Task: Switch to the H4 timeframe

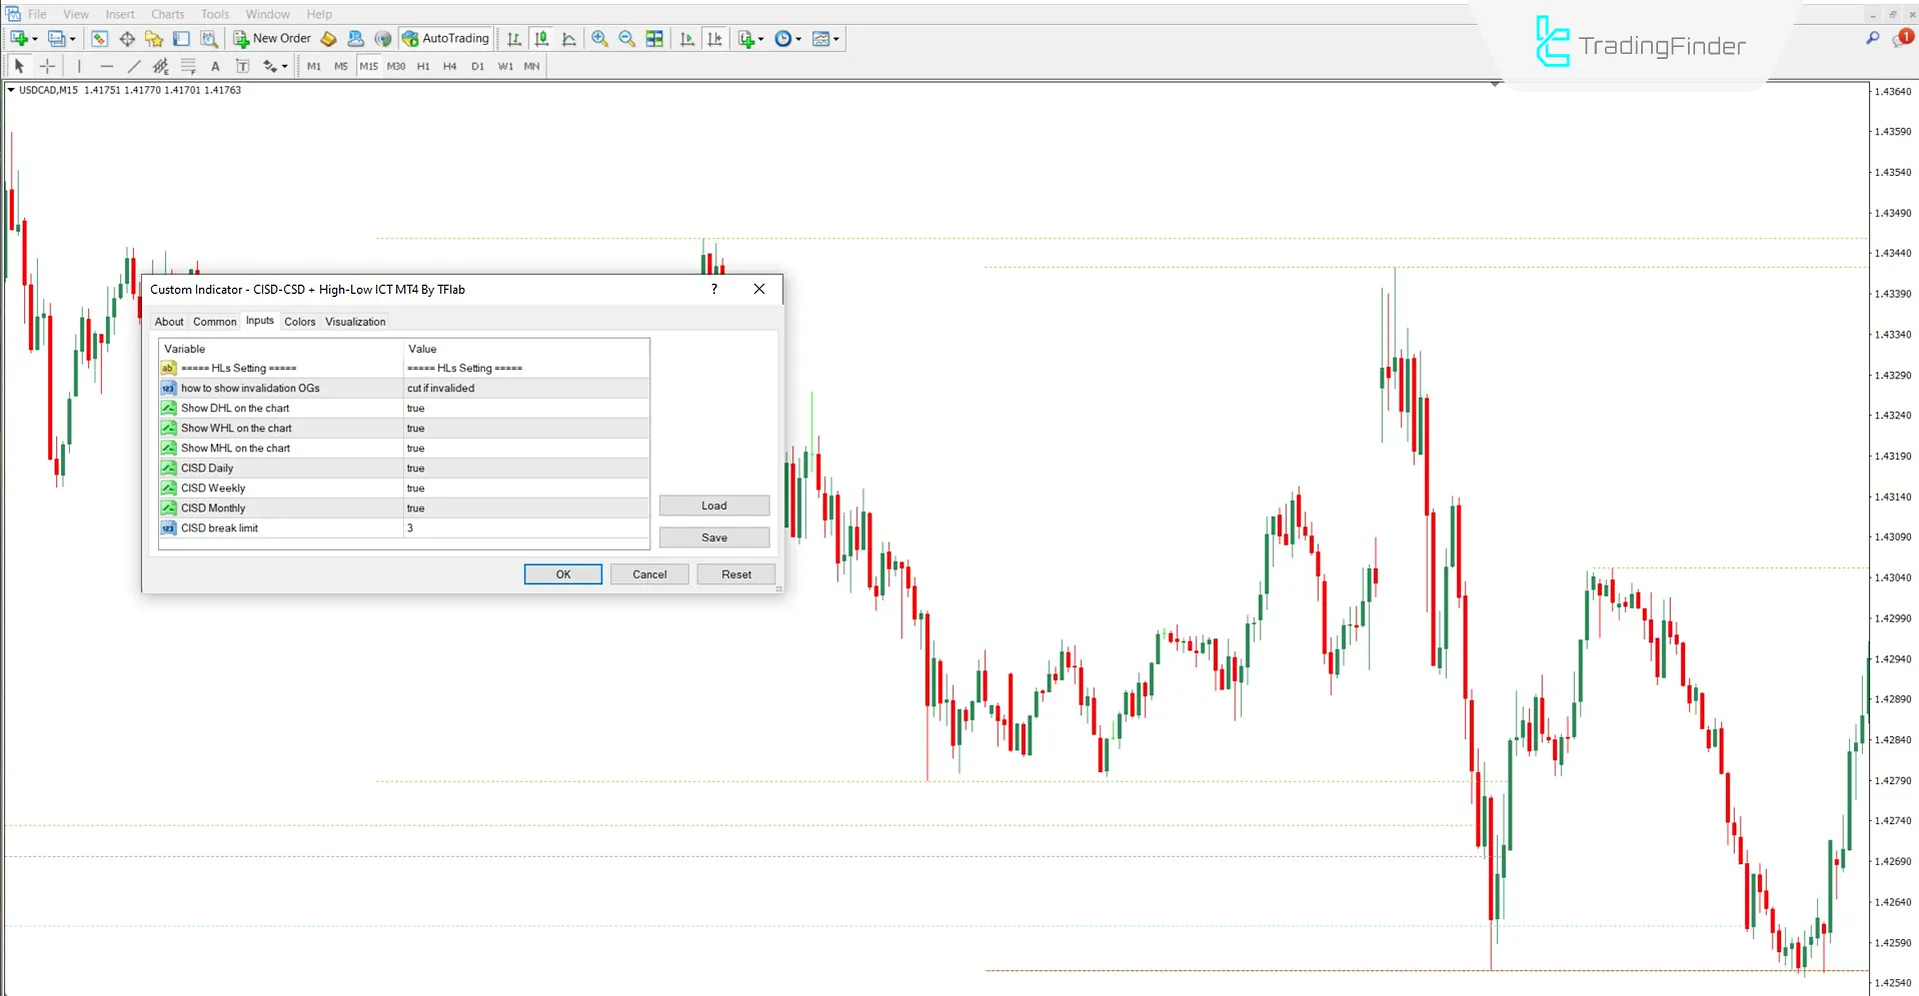Action: pos(449,66)
